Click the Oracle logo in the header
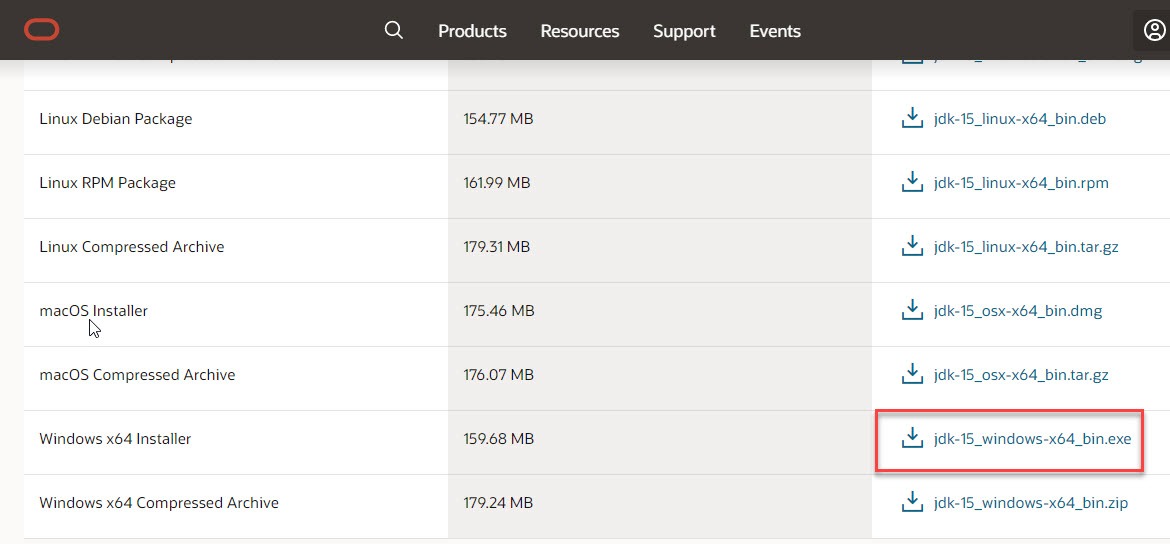The height and width of the screenshot is (544, 1170). (42, 30)
